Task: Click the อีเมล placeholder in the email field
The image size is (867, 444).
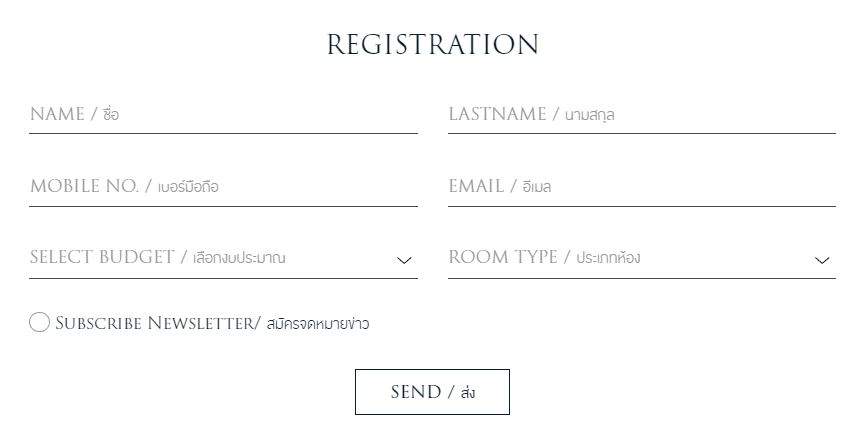Action: pos(537,187)
